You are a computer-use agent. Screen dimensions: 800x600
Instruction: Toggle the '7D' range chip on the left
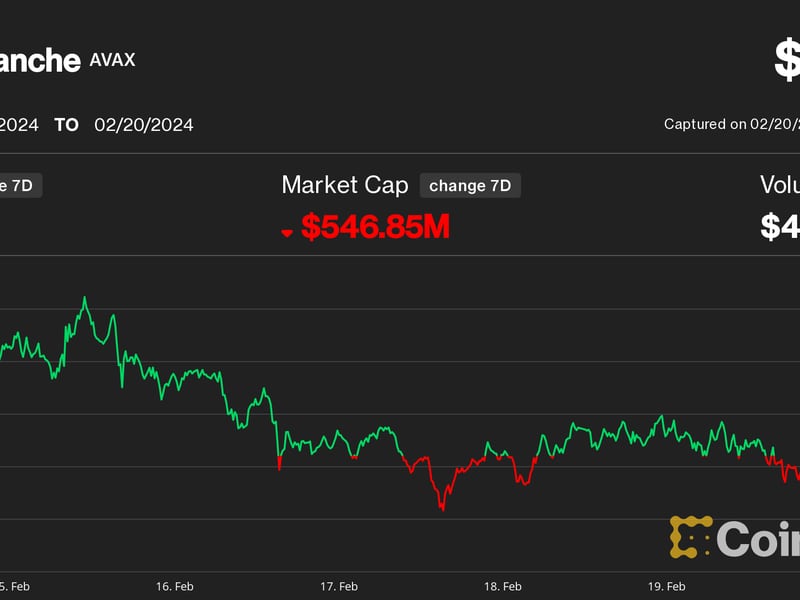click(x=18, y=184)
